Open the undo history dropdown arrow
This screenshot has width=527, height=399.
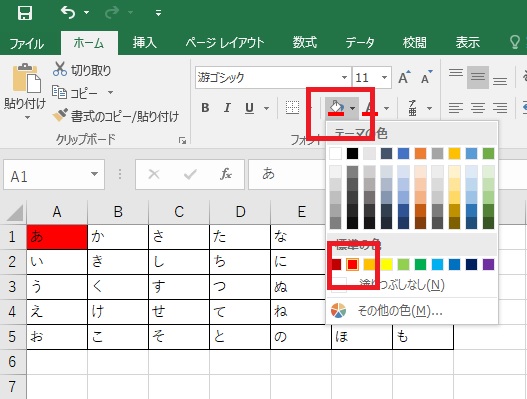point(86,13)
